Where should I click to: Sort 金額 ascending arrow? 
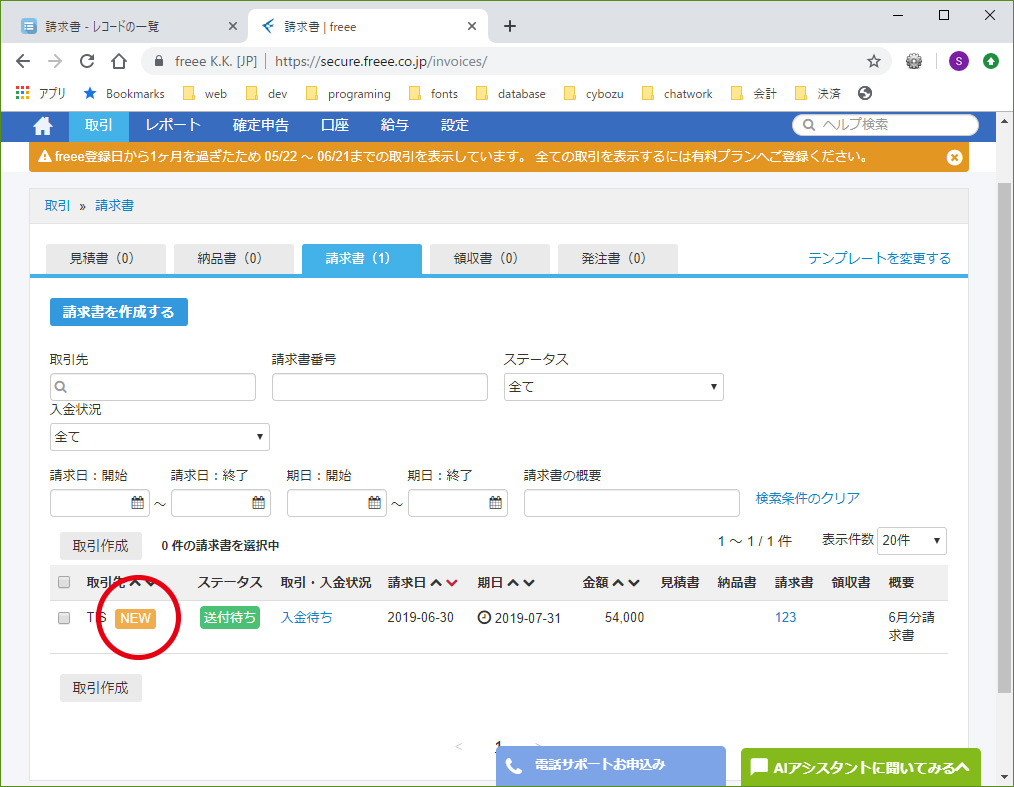tap(618, 583)
